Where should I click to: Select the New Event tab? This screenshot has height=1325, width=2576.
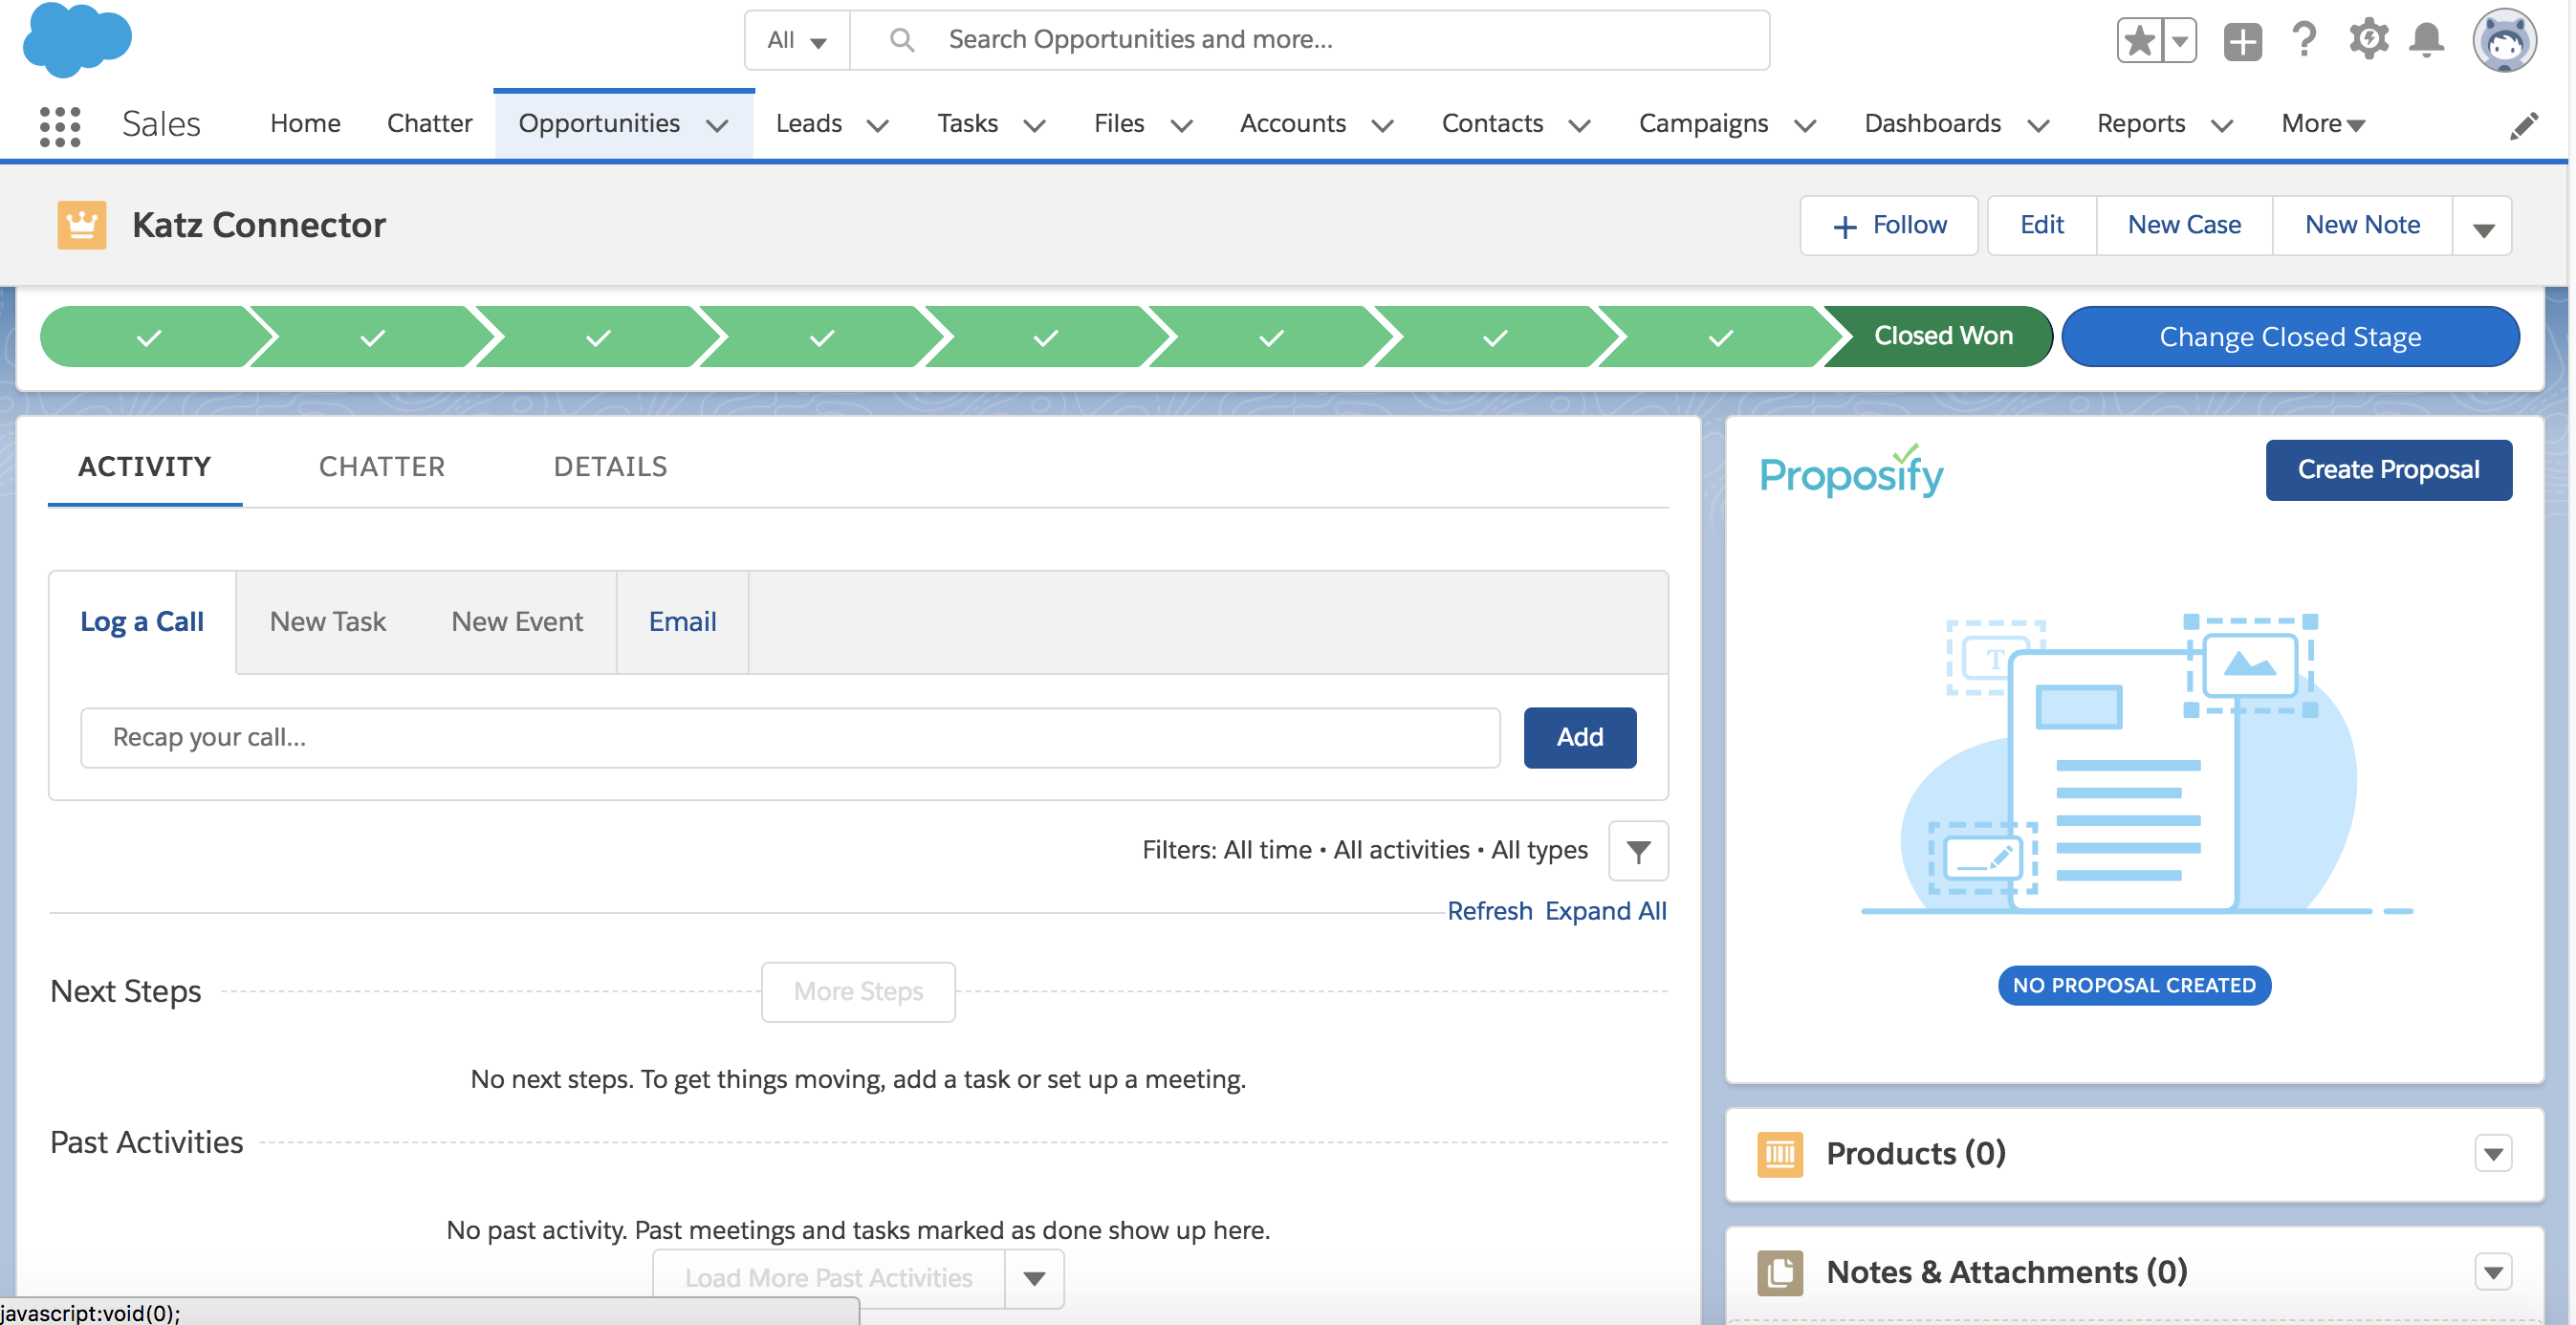click(517, 622)
